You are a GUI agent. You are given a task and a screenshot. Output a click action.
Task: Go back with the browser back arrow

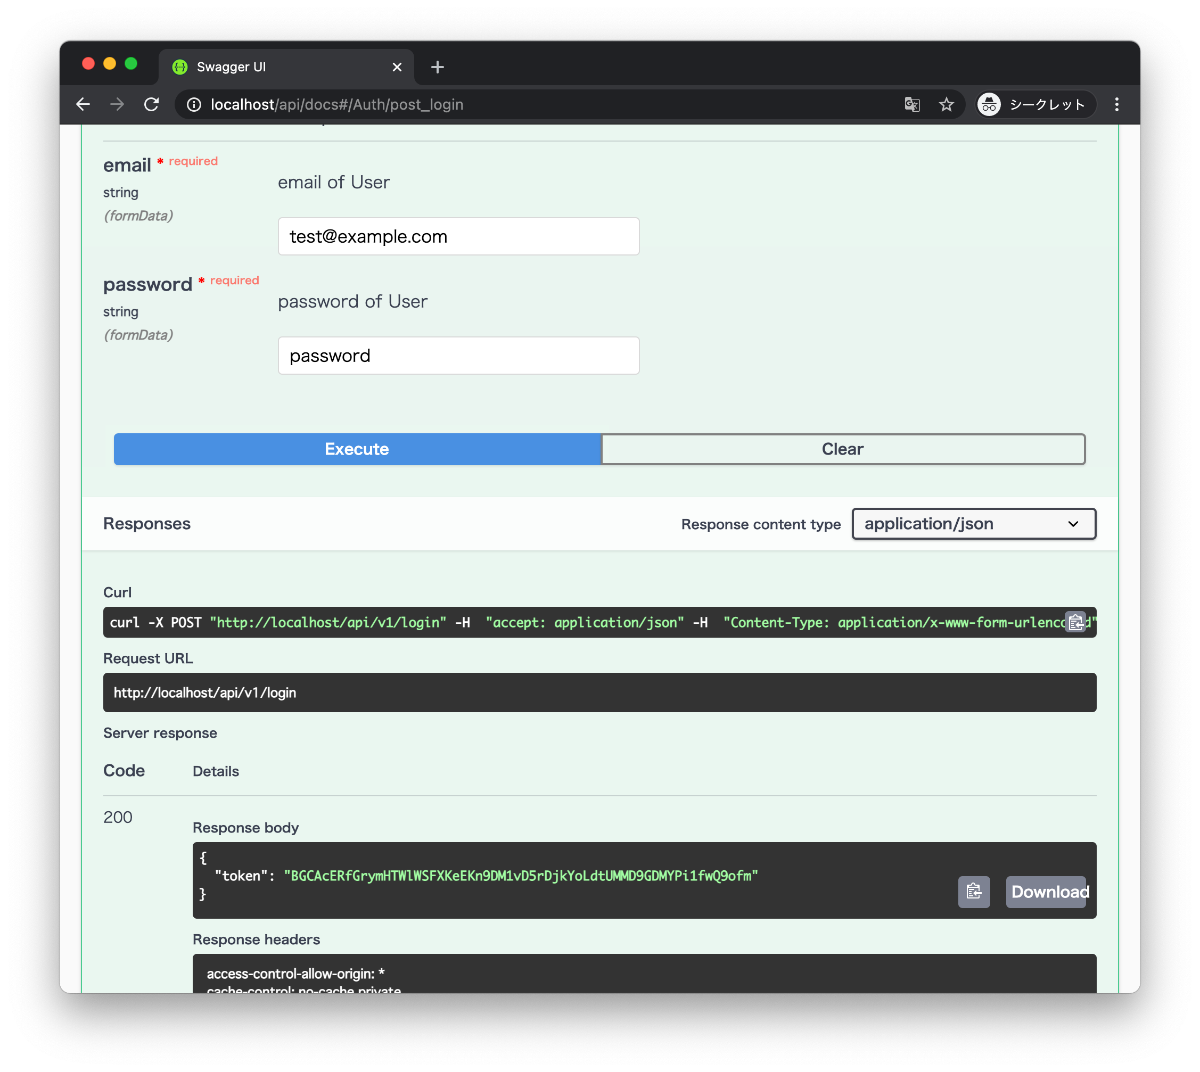coord(83,104)
